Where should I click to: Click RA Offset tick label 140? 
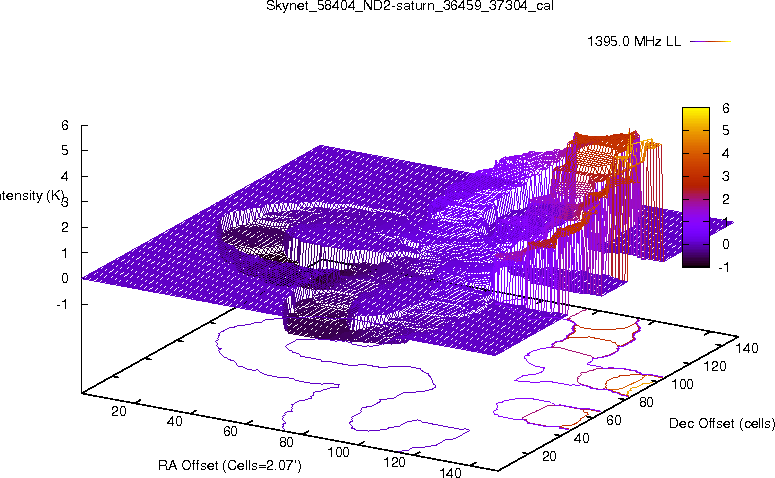tap(450, 472)
